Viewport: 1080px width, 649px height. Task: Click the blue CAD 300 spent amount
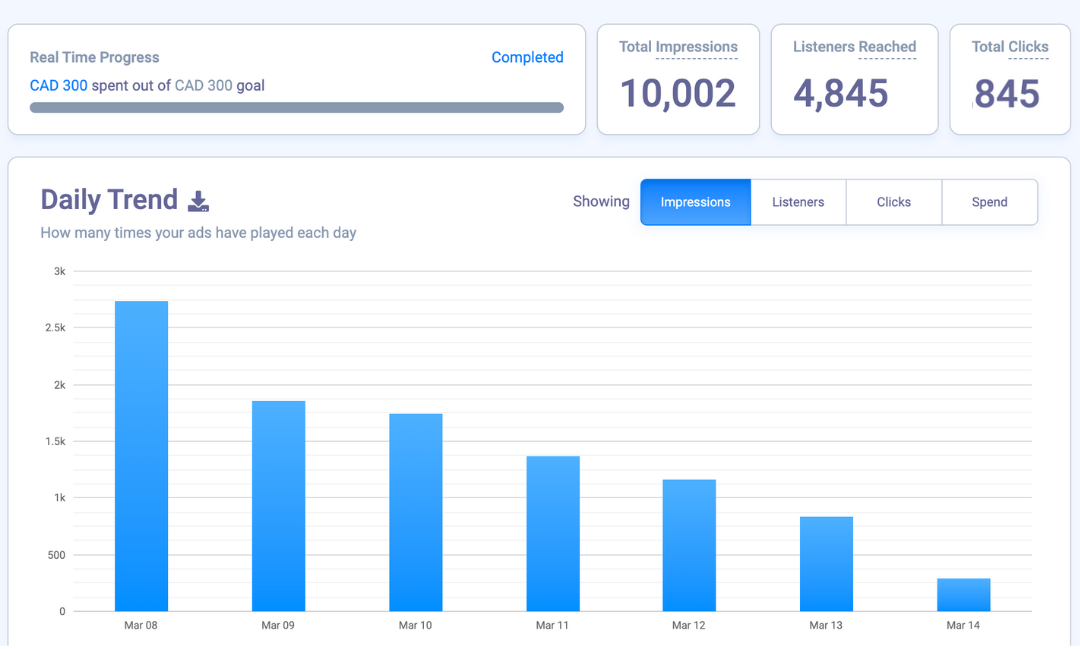[58, 86]
